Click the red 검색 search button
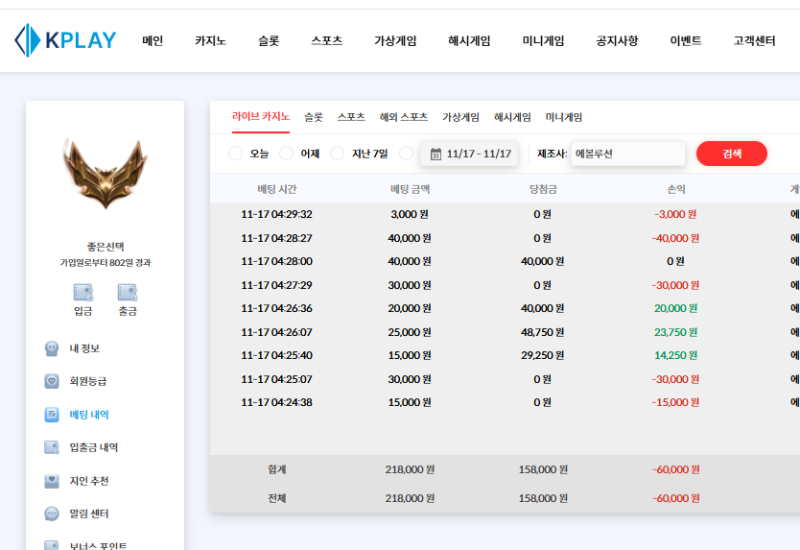The width and height of the screenshot is (800, 550). (732, 154)
